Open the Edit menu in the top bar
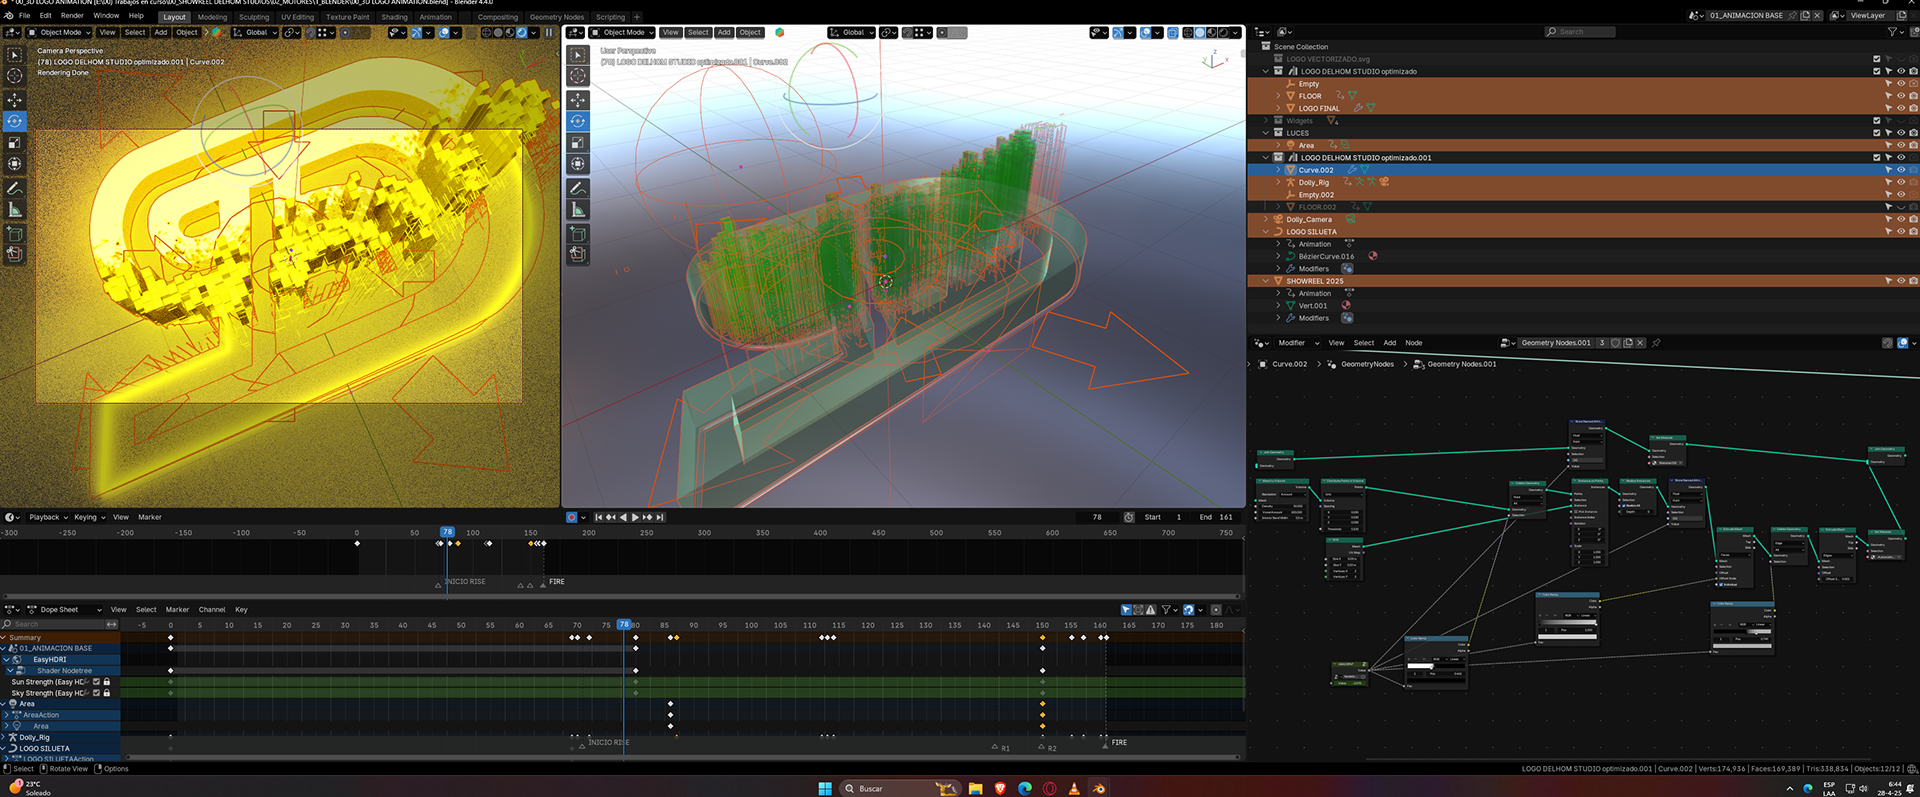This screenshot has width=1920, height=797. tap(46, 16)
